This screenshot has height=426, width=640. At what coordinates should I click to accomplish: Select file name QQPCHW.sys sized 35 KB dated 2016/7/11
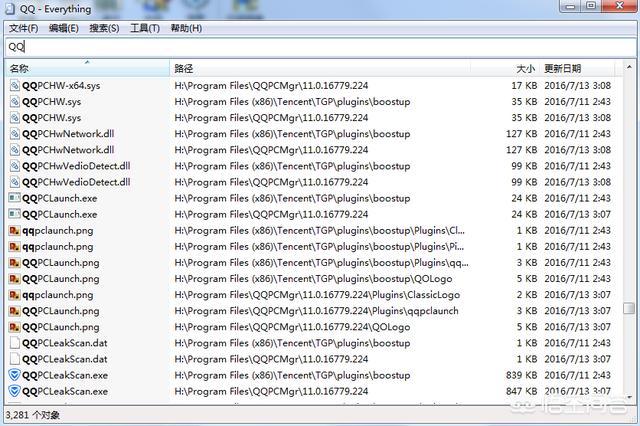(x=51, y=102)
